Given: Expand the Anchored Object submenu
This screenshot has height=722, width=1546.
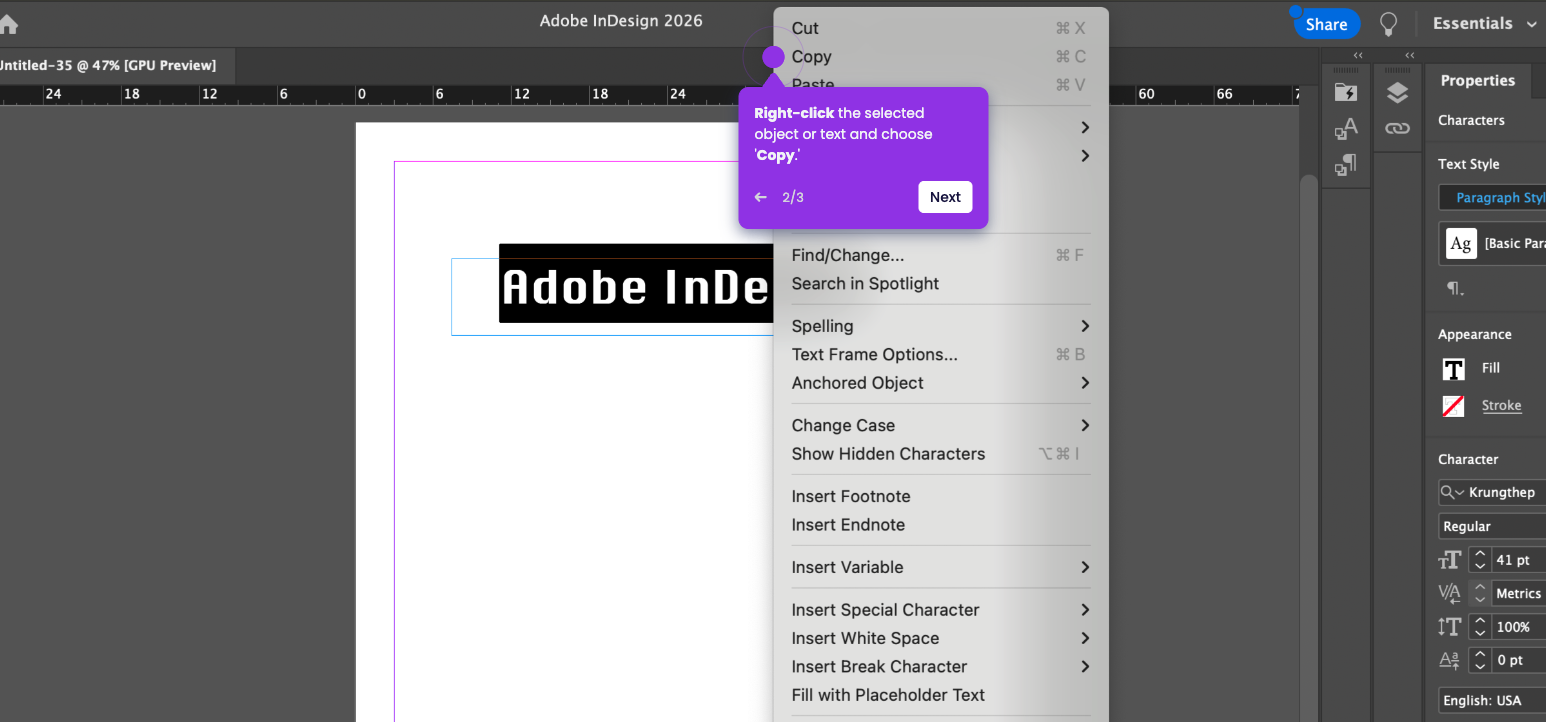Looking at the screenshot, I should 940,383.
